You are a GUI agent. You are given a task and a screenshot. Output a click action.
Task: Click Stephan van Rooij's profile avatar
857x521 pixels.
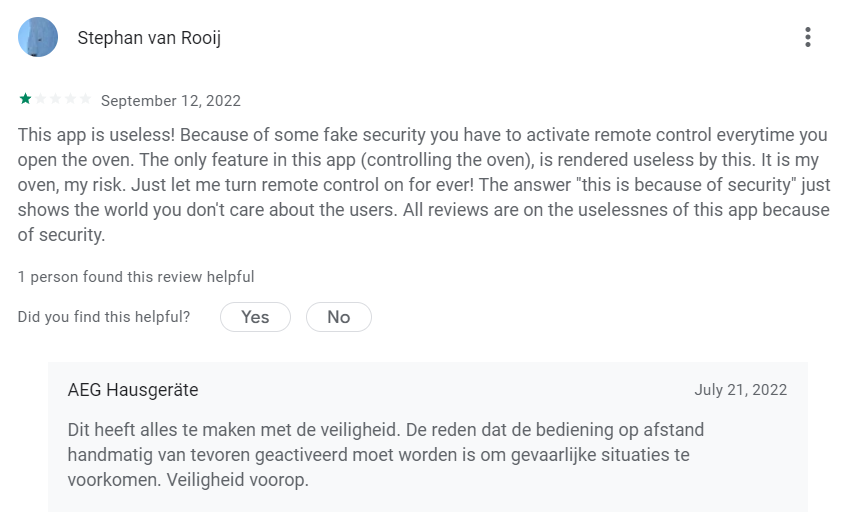[38, 37]
